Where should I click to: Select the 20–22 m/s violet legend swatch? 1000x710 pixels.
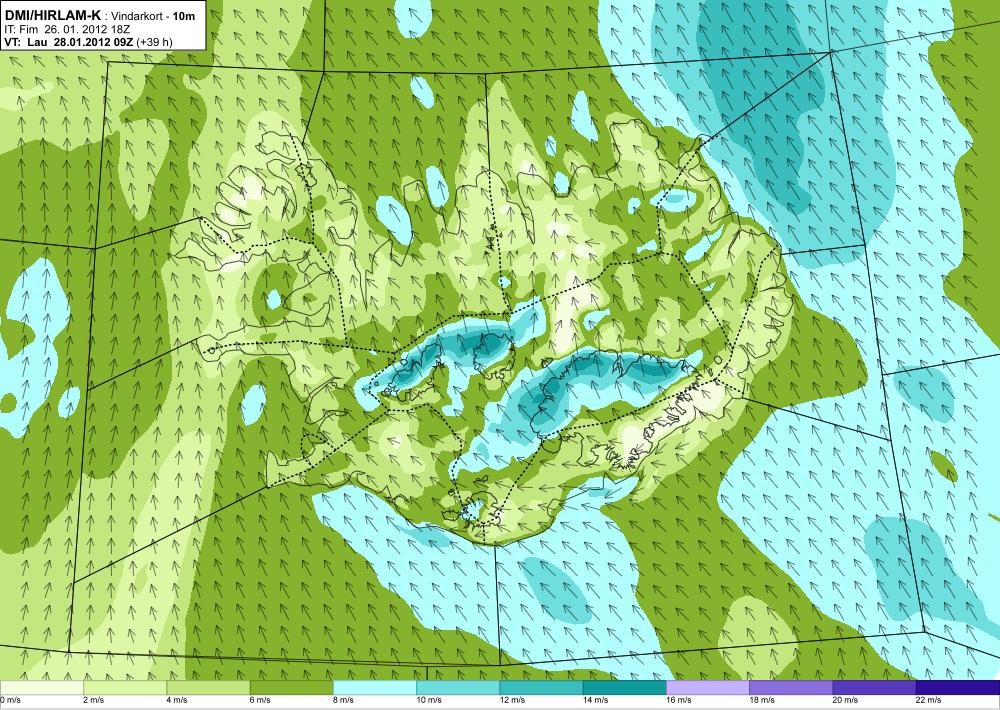[x=874, y=688]
